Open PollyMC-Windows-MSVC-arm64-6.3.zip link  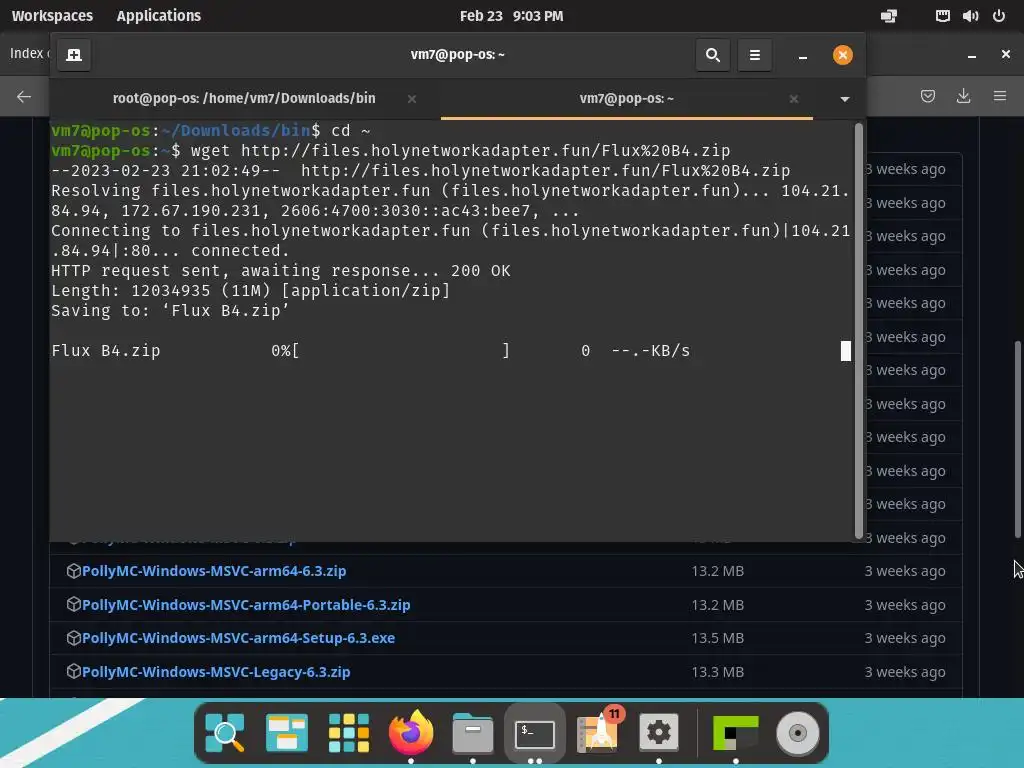click(214, 571)
